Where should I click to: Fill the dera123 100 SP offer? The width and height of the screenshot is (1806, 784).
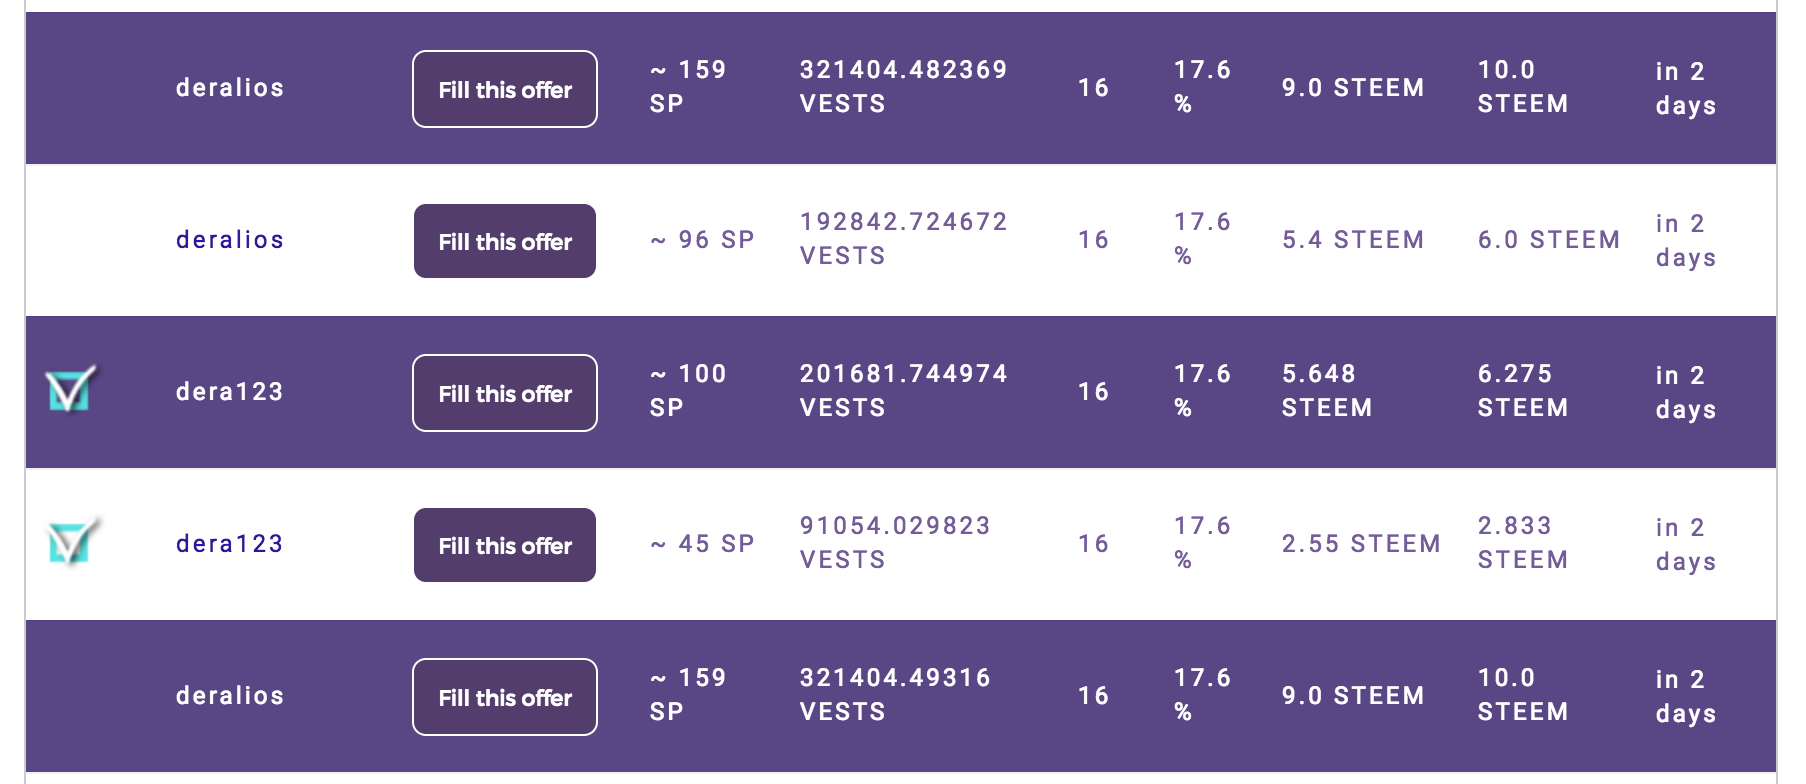coord(505,393)
